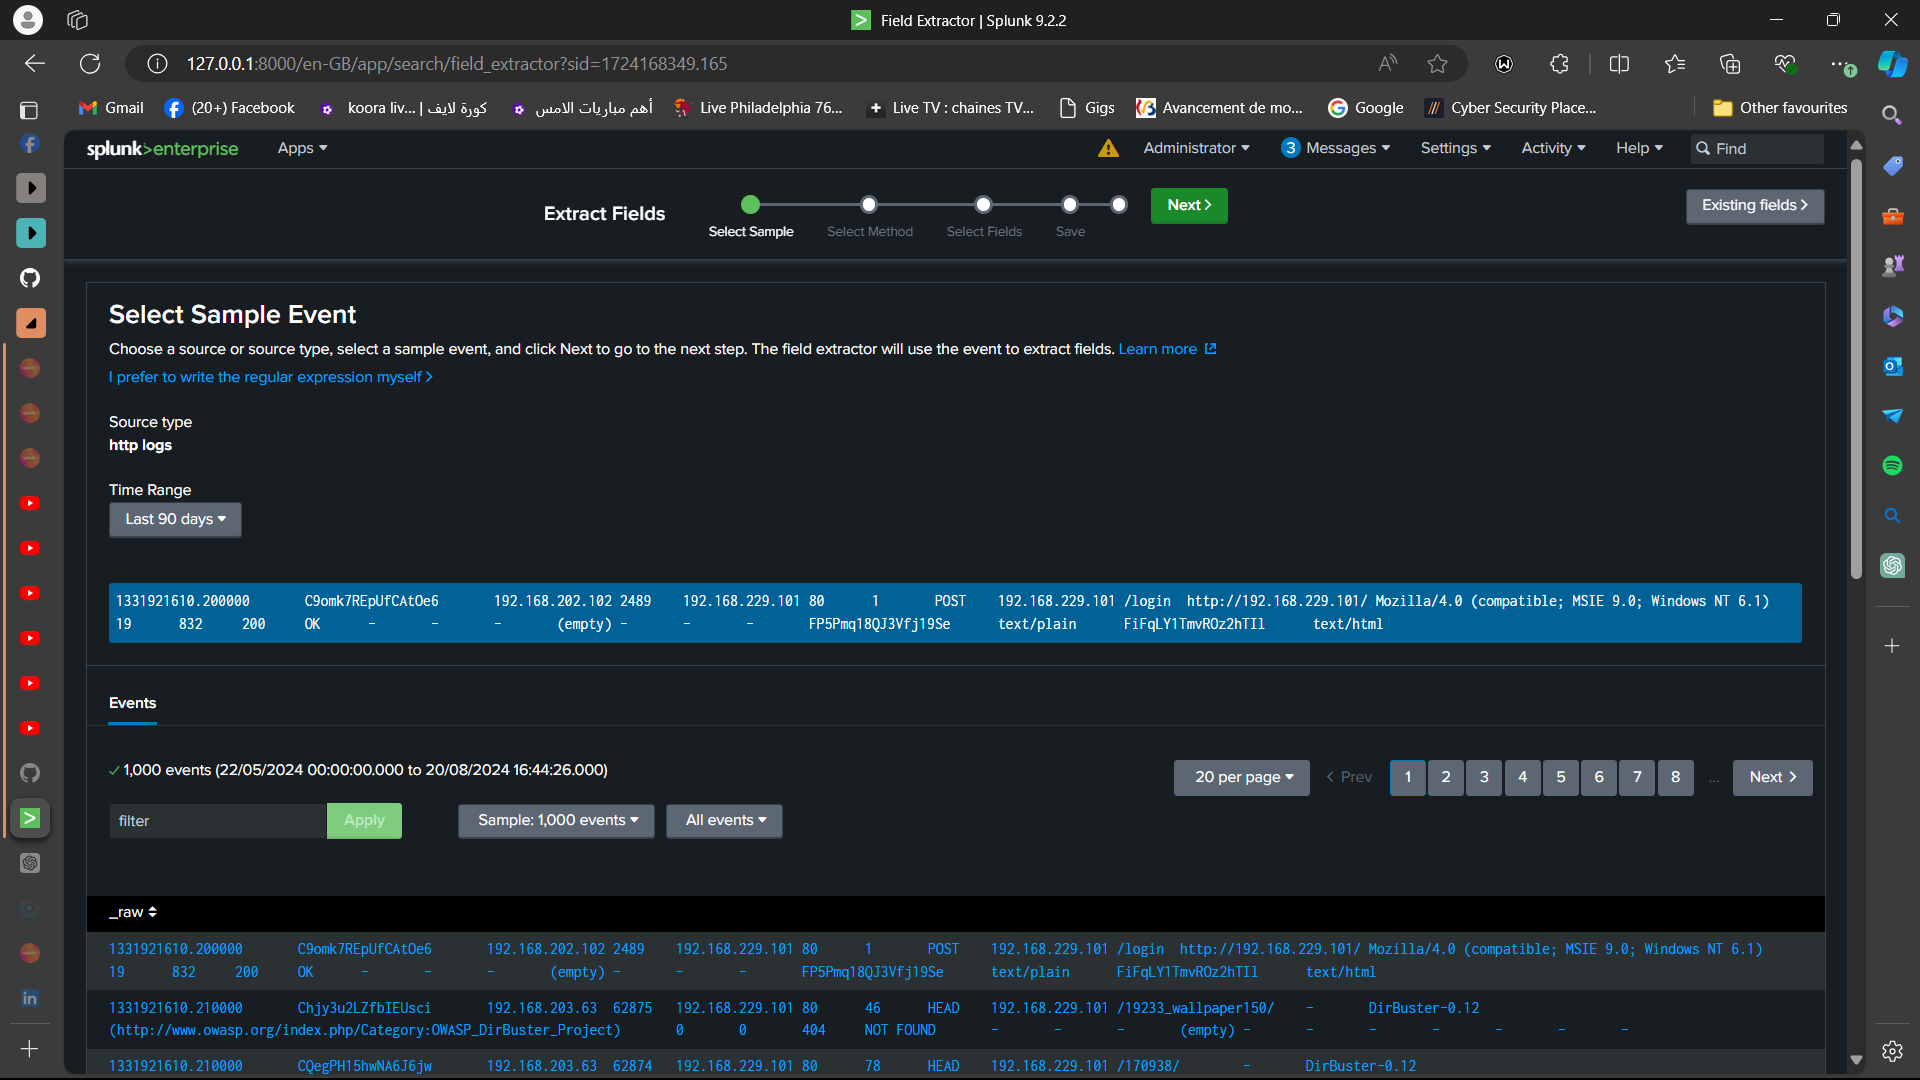Open the Settings menu in Splunk bar
The image size is (1920, 1080).
coord(1455,148)
